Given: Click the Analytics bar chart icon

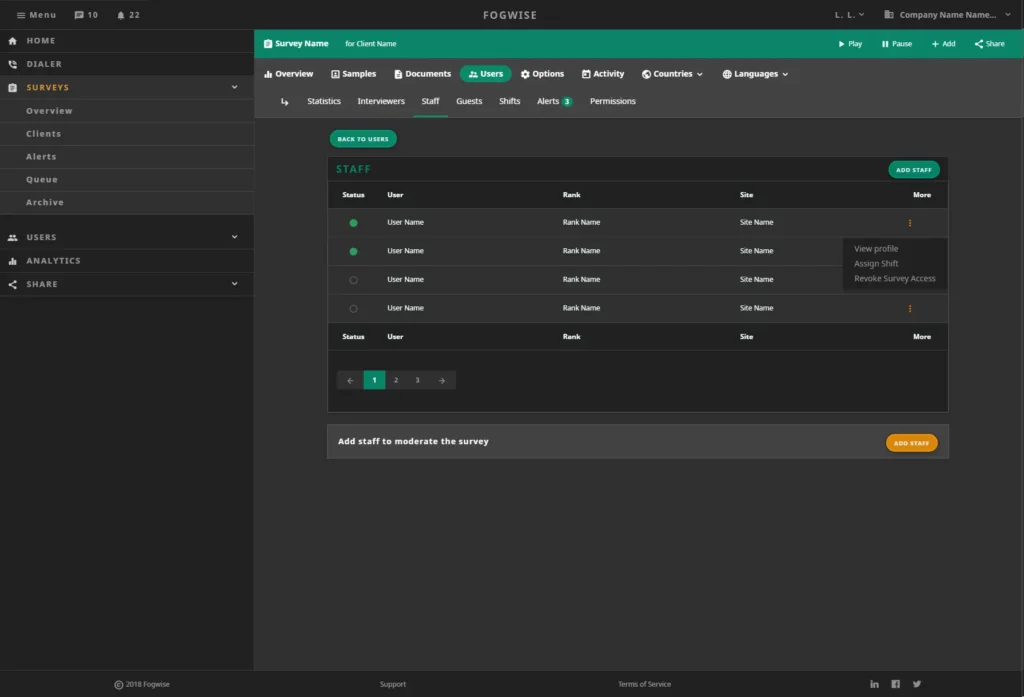Looking at the screenshot, I should tap(12, 261).
